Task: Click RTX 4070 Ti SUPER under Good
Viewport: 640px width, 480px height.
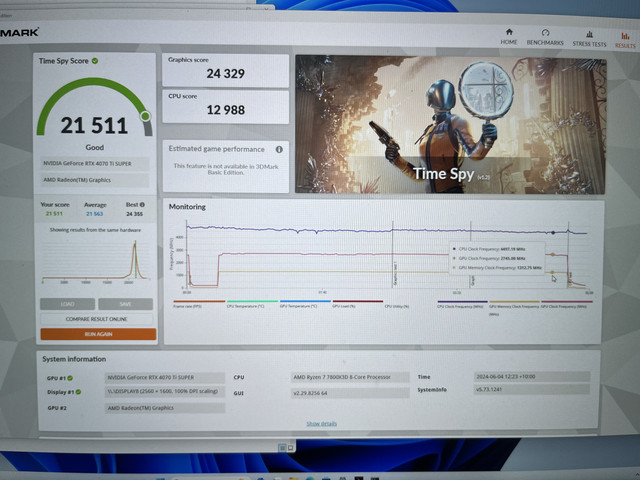Action: tap(95, 164)
